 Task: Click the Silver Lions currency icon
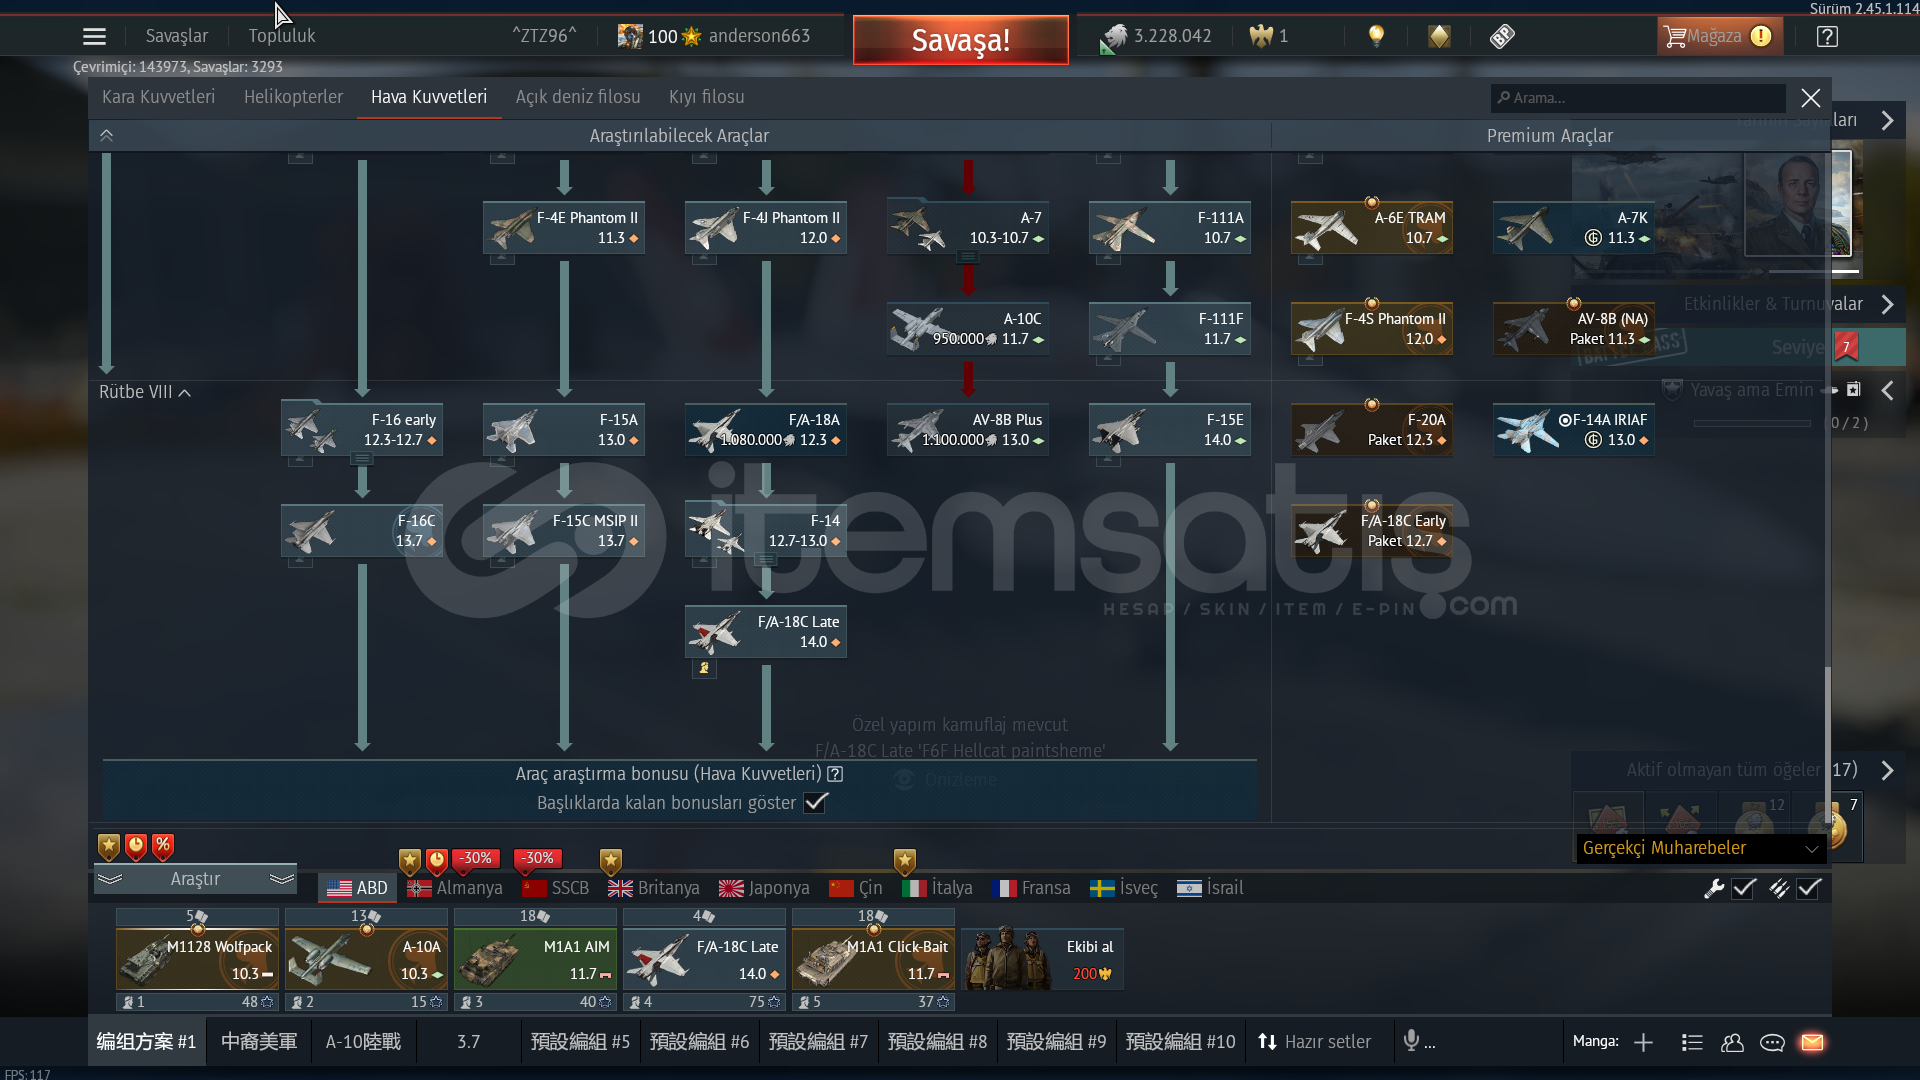pos(1114,38)
